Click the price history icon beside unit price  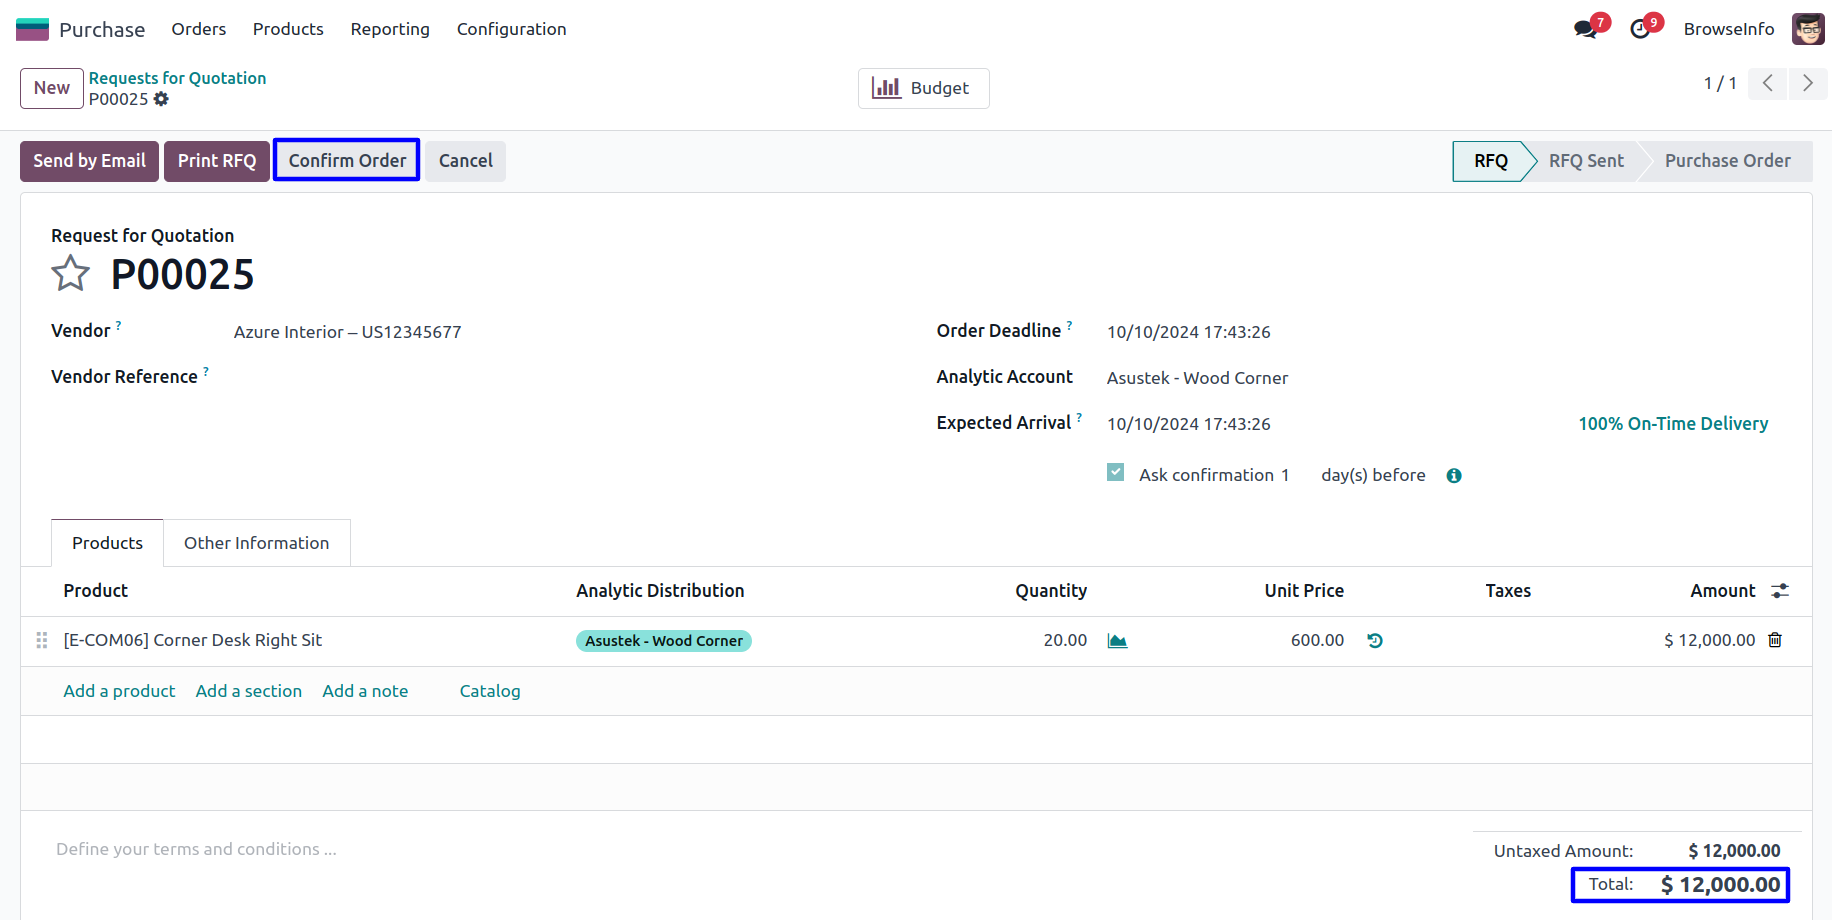1375,641
